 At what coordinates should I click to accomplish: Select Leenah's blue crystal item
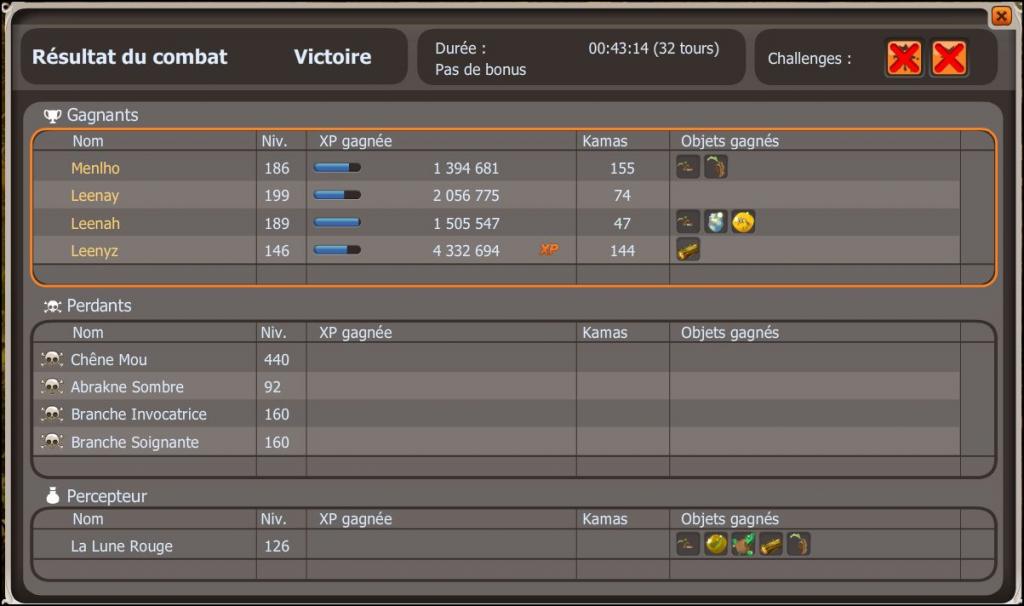click(x=716, y=222)
